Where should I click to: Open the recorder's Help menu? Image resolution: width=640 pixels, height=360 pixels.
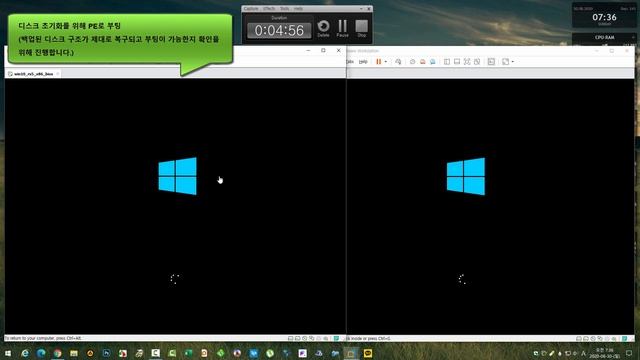click(x=298, y=9)
